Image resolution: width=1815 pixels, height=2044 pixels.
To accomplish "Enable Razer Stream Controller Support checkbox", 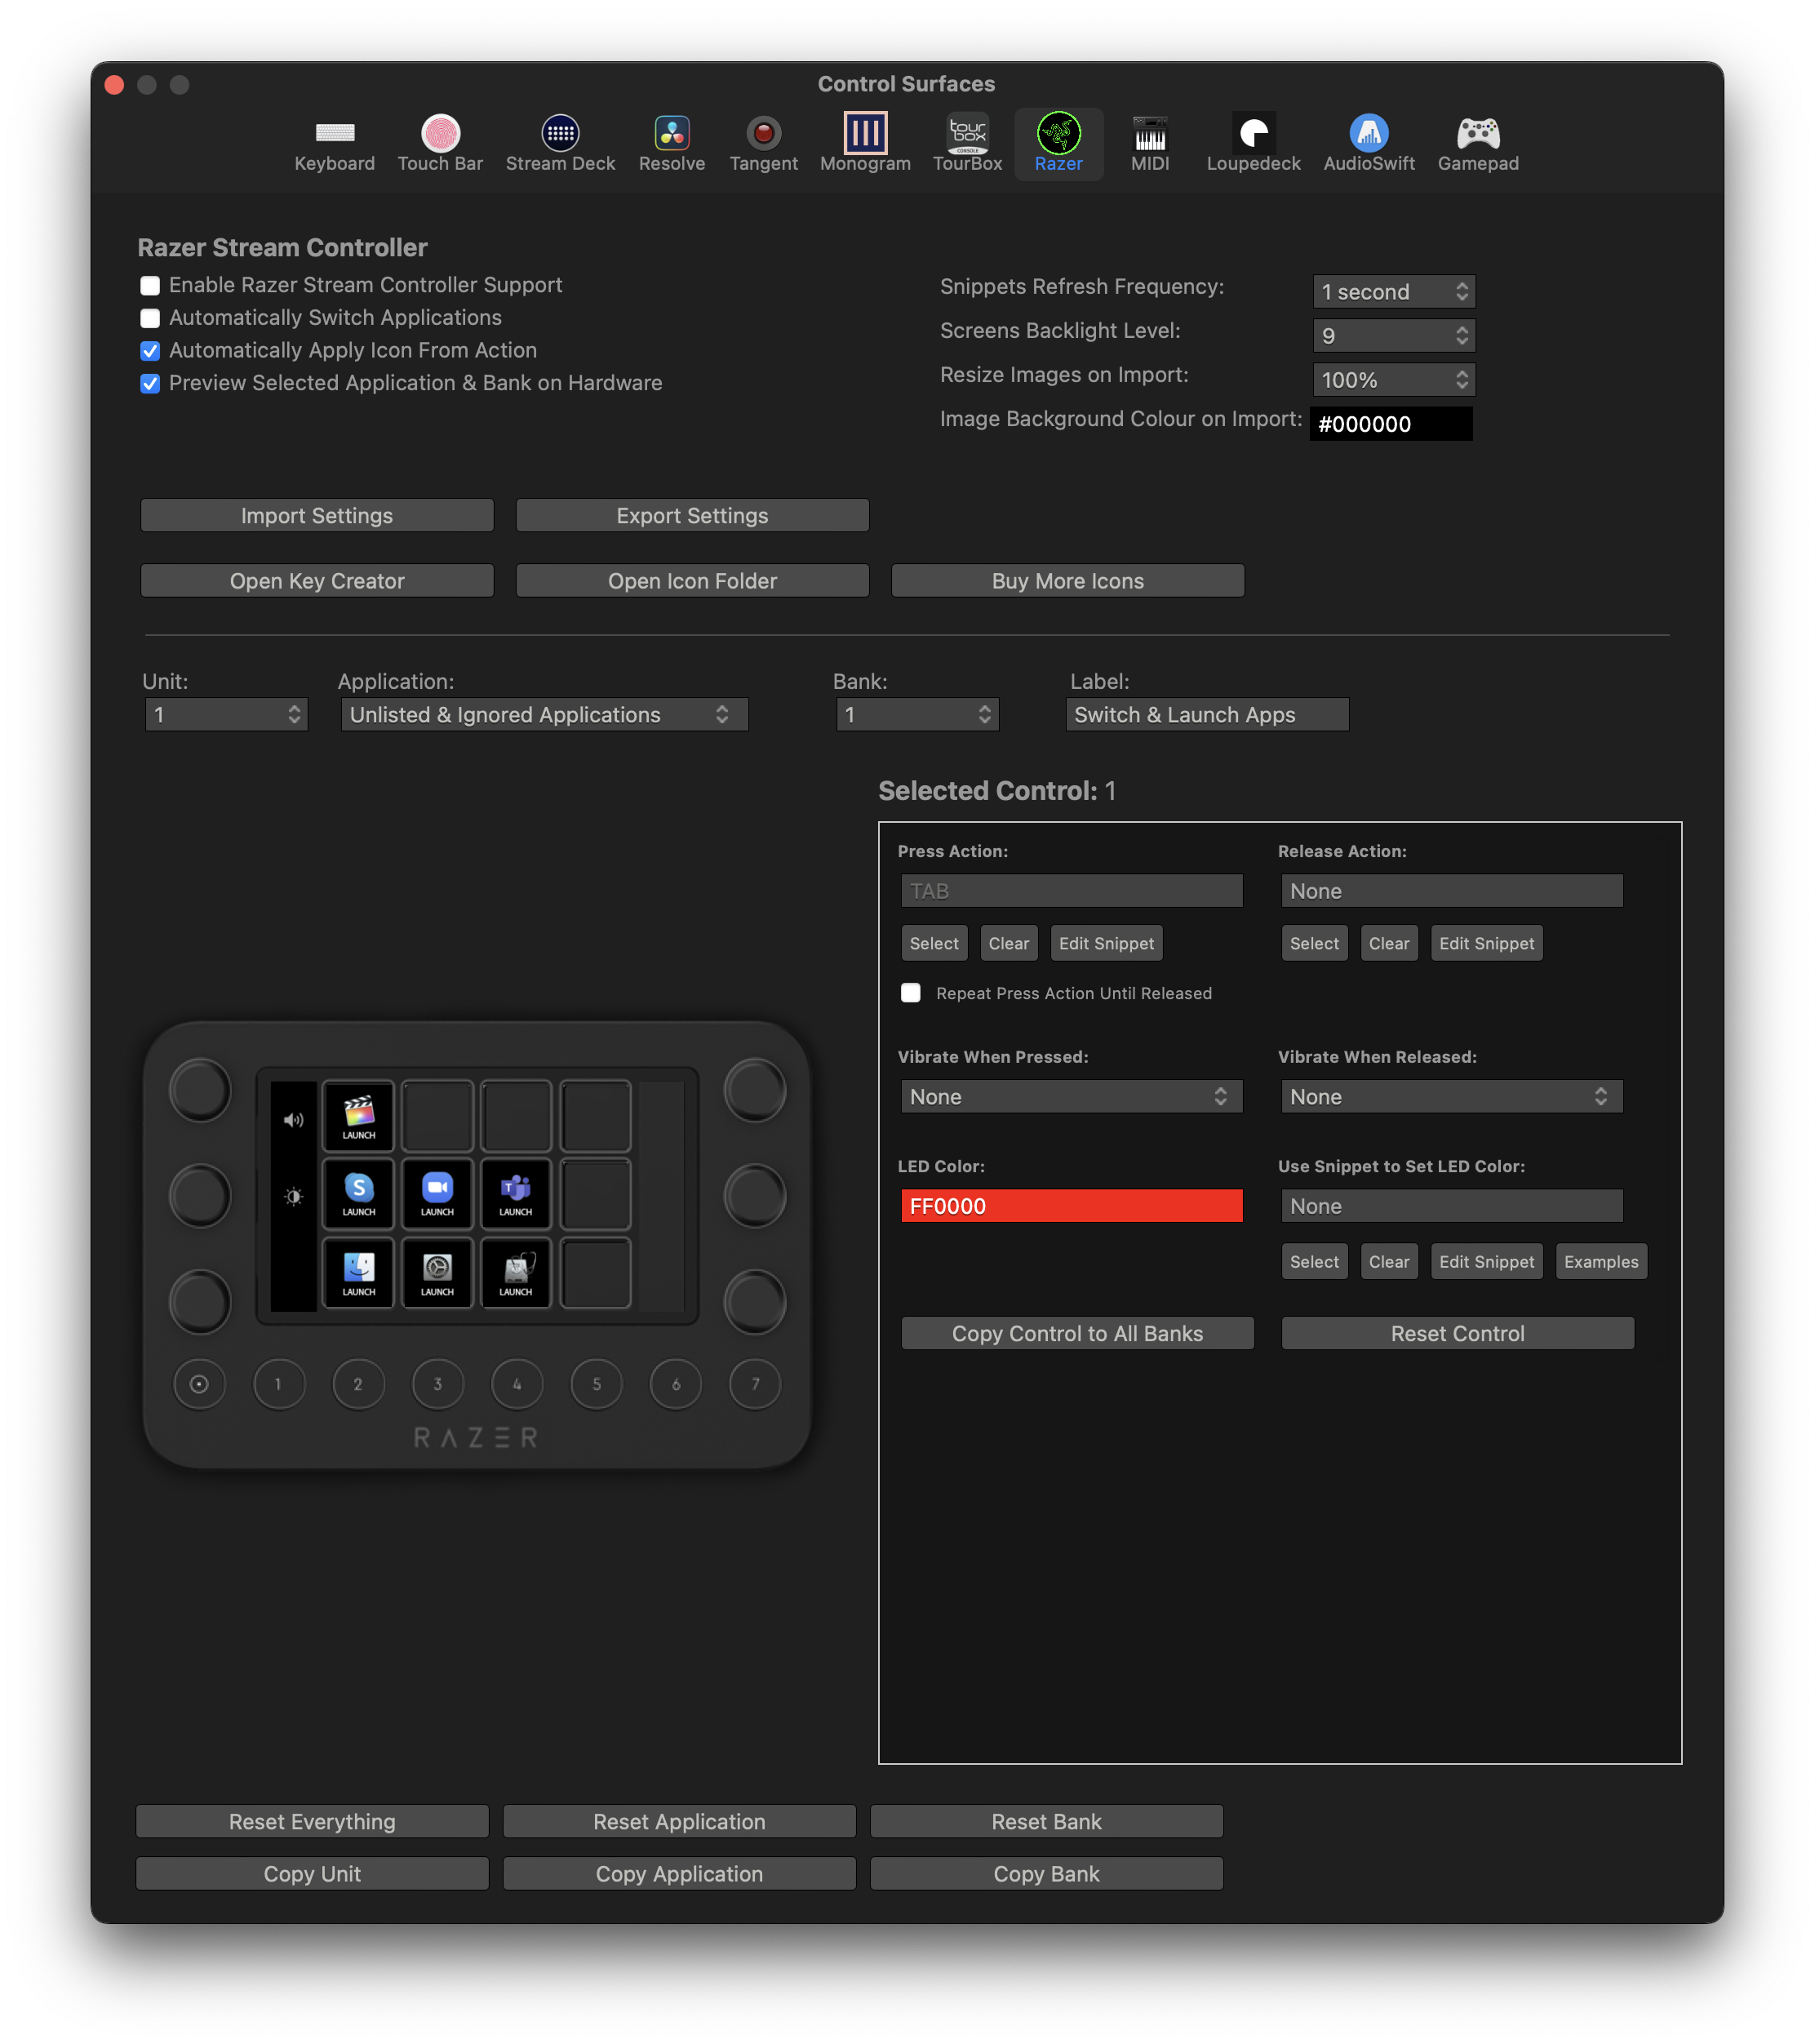I will pos(150,286).
